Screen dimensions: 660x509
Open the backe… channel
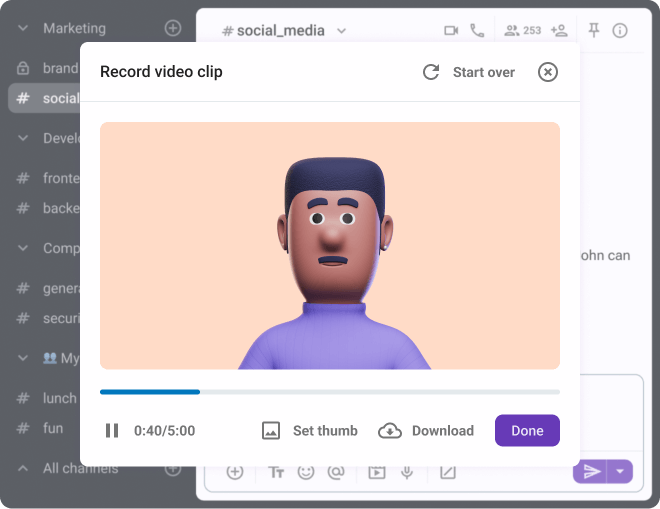[47, 208]
